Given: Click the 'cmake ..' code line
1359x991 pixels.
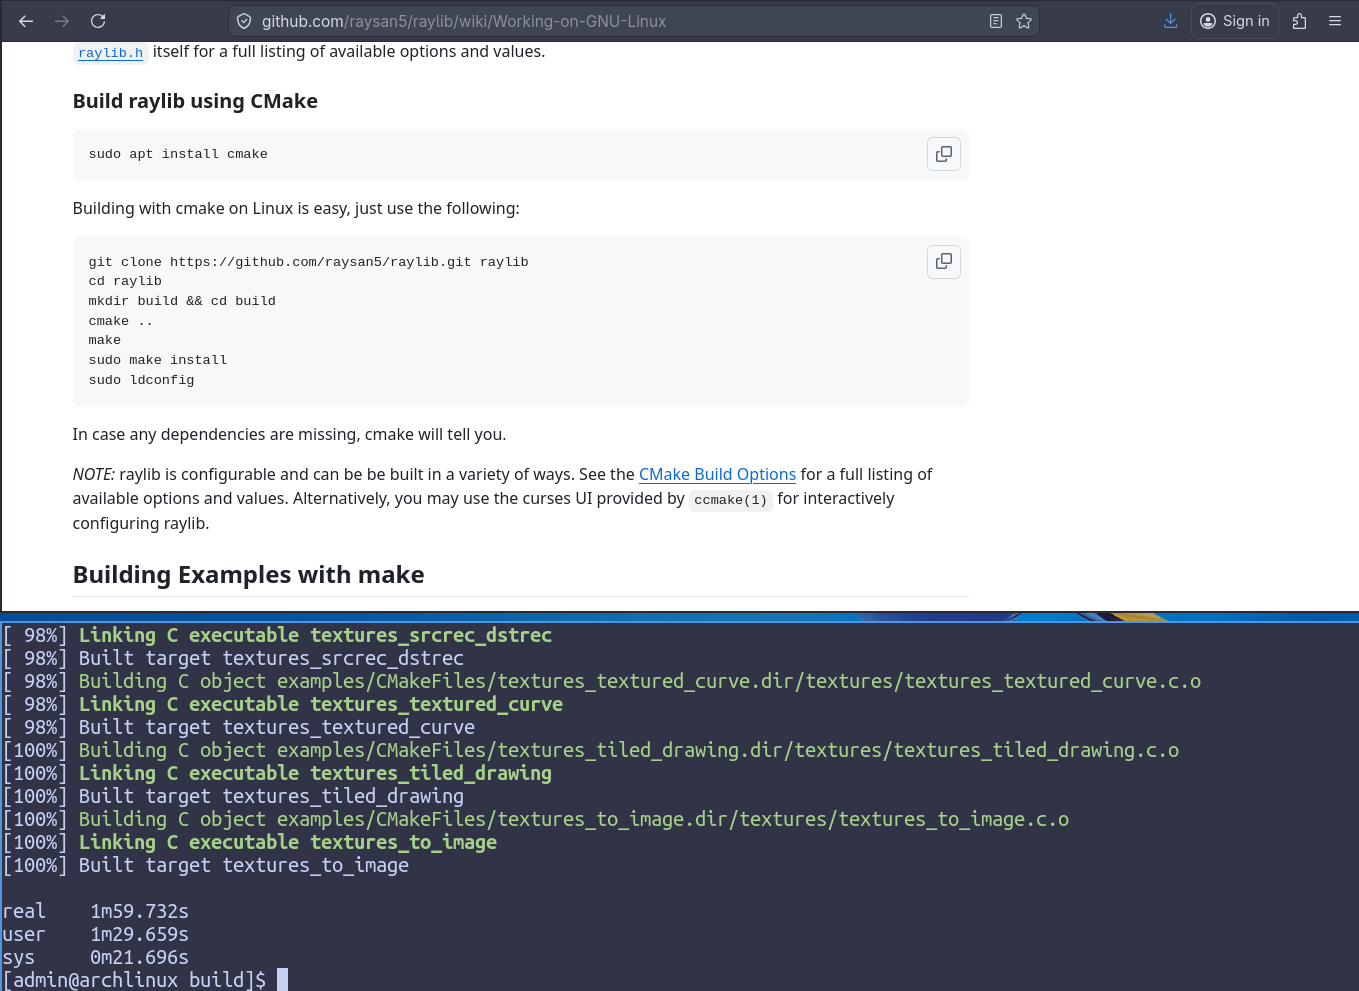Looking at the screenshot, I should pos(121,321).
